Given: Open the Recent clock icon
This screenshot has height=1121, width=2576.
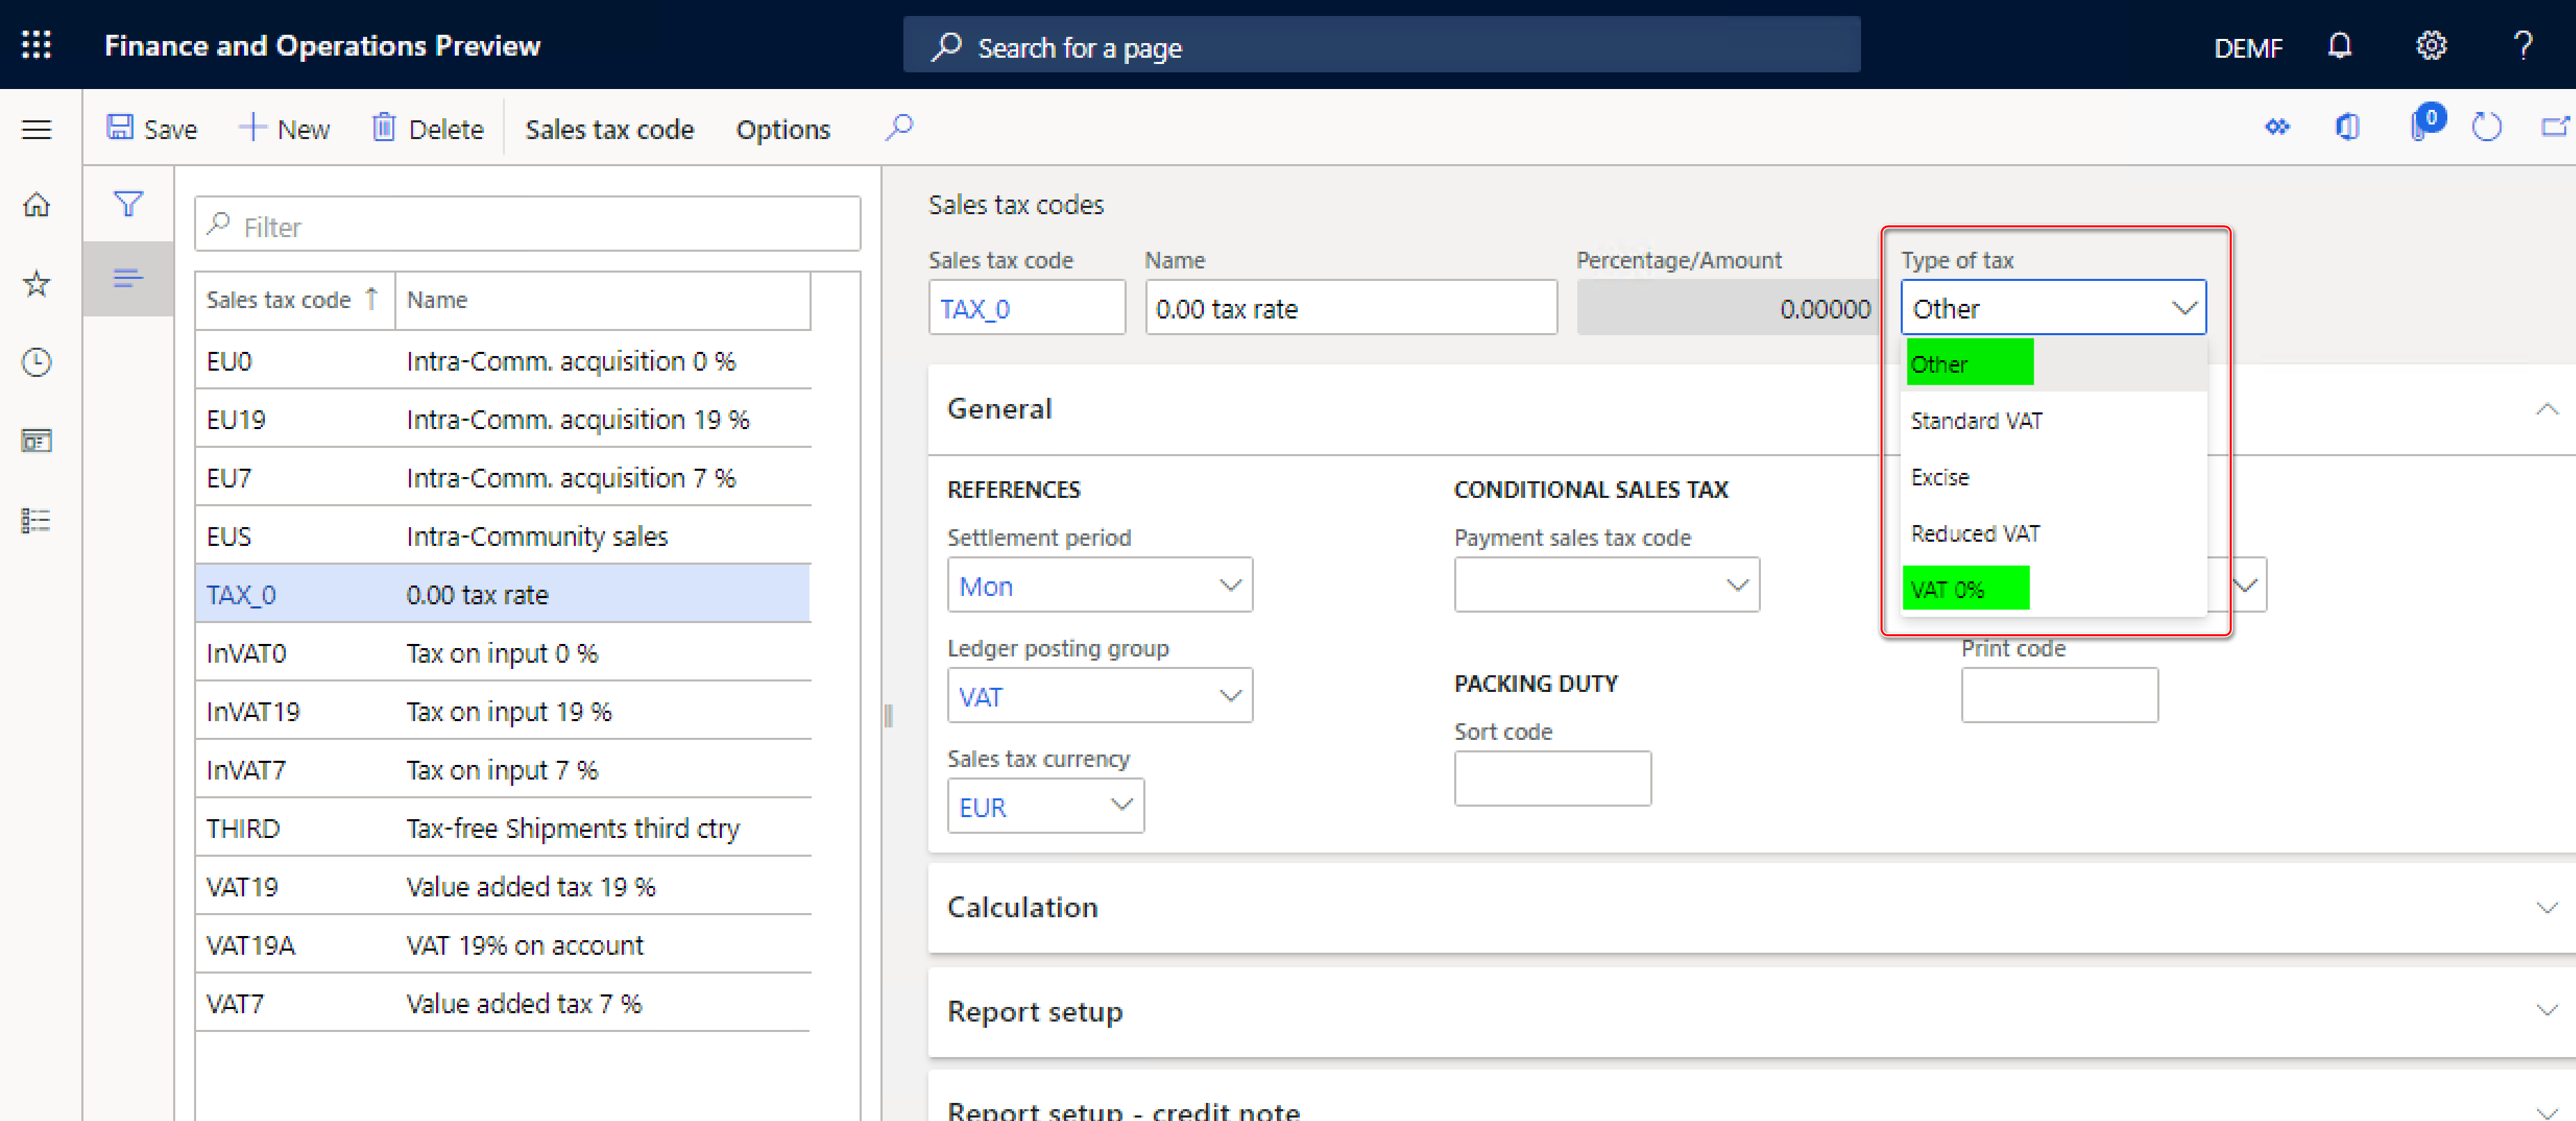Looking at the screenshot, I should tap(37, 362).
